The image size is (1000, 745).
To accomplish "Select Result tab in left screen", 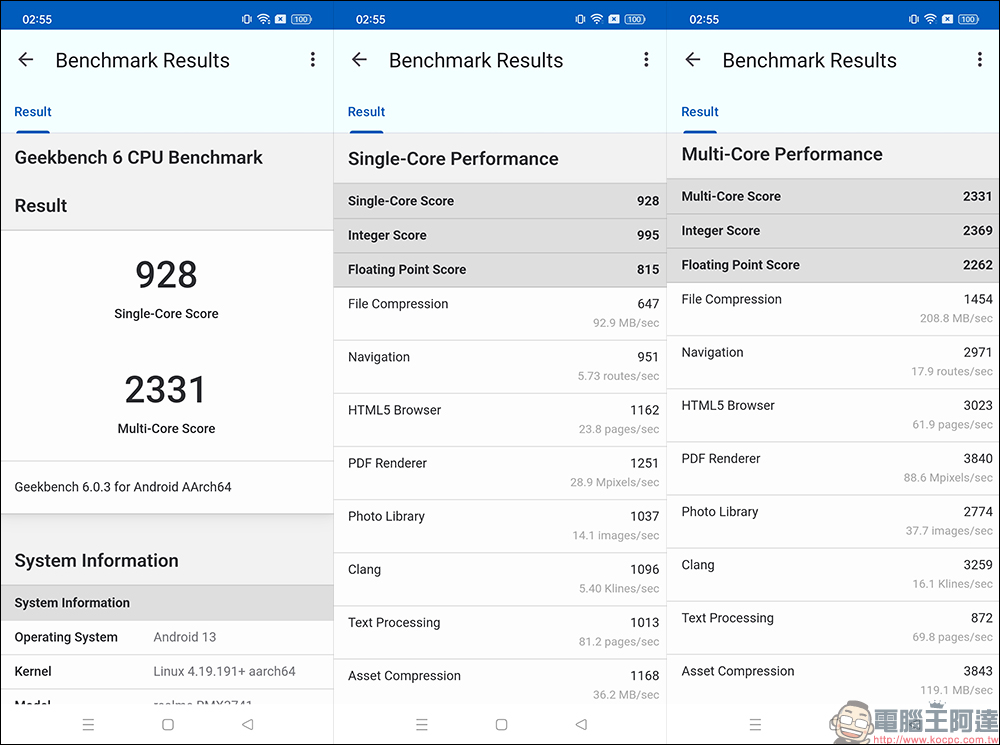I will coord(33,112).
